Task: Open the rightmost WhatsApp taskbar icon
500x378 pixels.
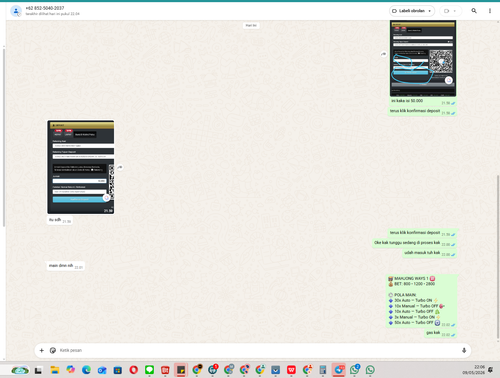Action: pos(370,370)
